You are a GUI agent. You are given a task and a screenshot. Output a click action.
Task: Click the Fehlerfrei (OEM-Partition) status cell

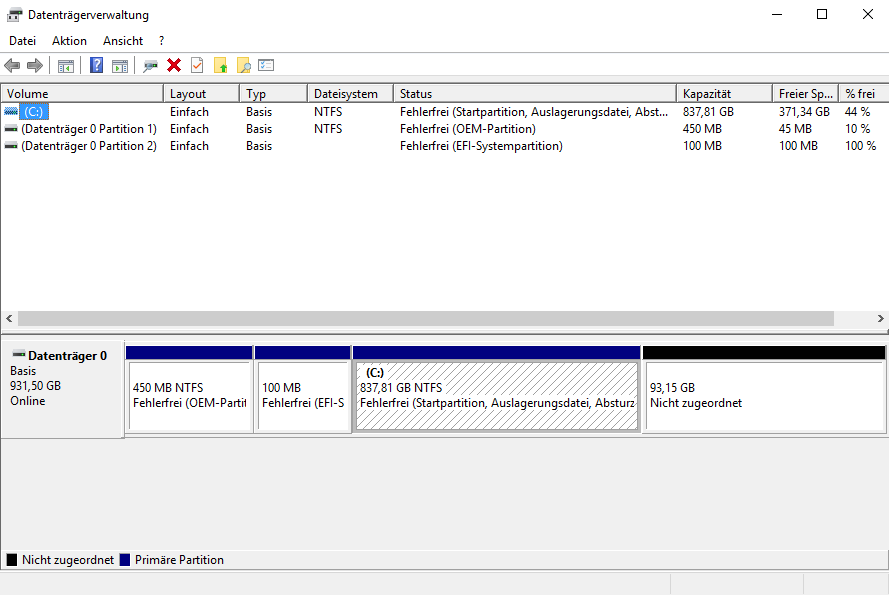point(468,129)
